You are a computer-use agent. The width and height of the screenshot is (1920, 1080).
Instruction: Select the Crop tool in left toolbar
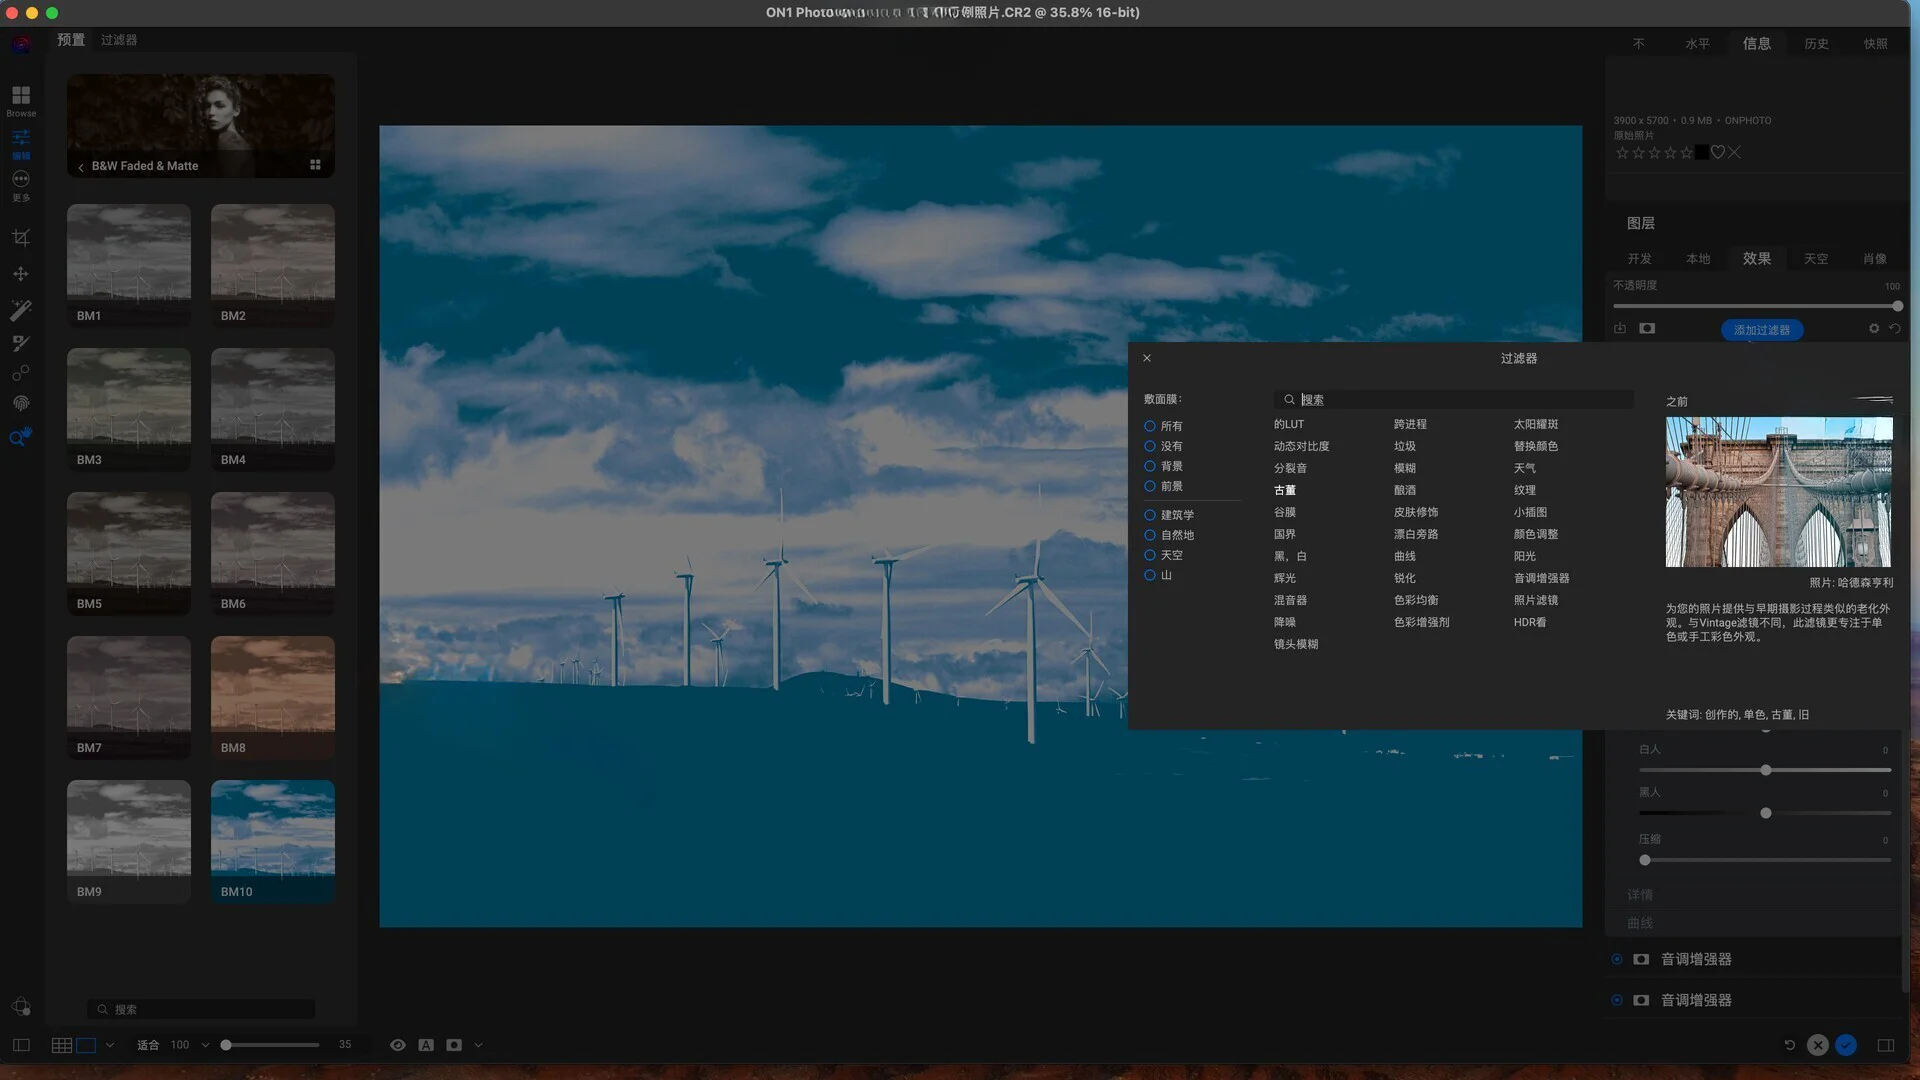(21, 238)
